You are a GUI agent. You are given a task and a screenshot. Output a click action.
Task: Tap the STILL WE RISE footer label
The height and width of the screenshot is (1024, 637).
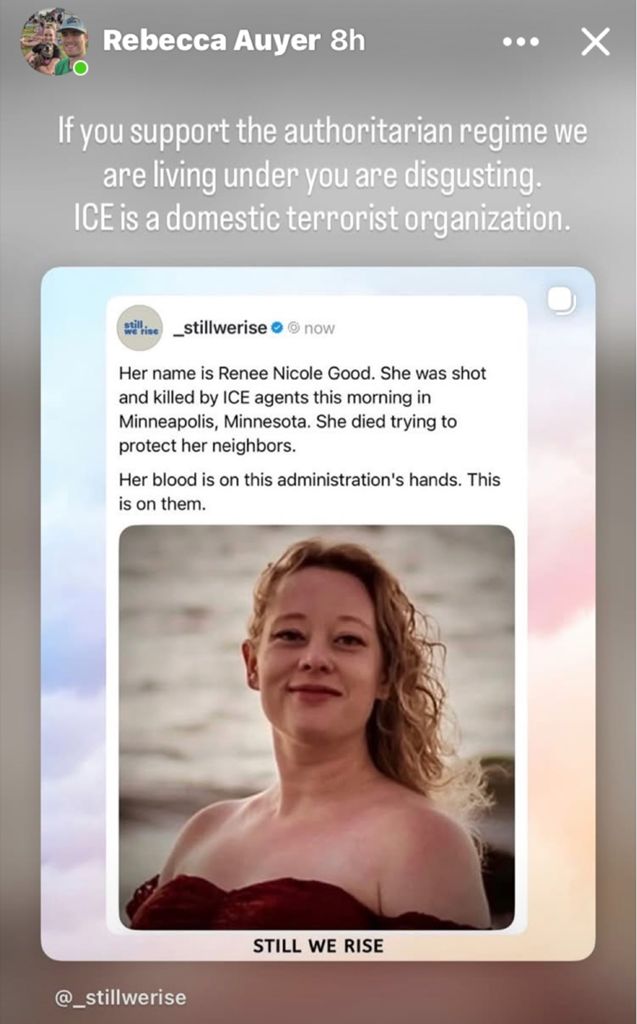pyautogui.click(x=318, y=946)
